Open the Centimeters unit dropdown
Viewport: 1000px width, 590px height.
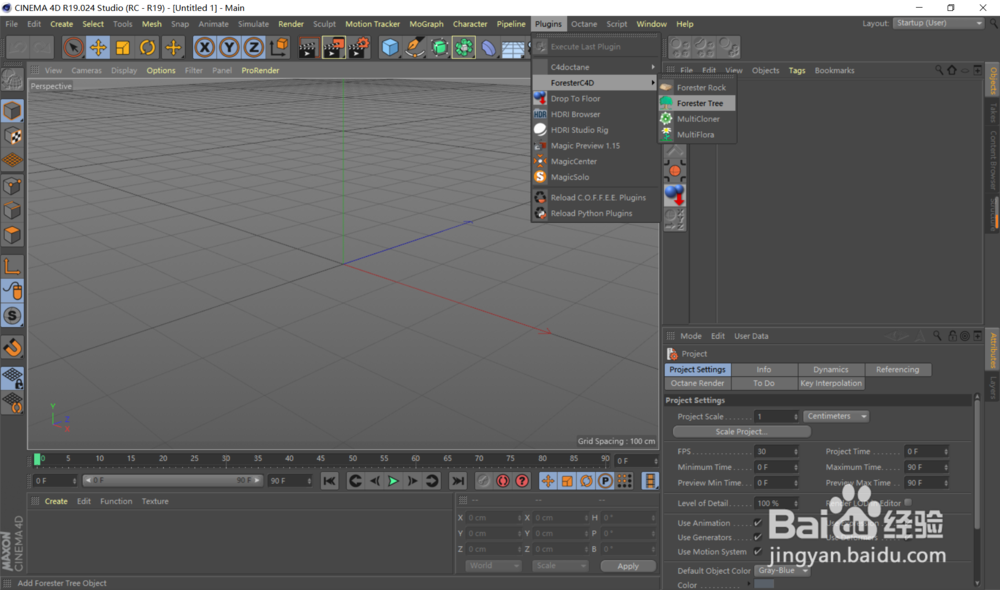836,417
